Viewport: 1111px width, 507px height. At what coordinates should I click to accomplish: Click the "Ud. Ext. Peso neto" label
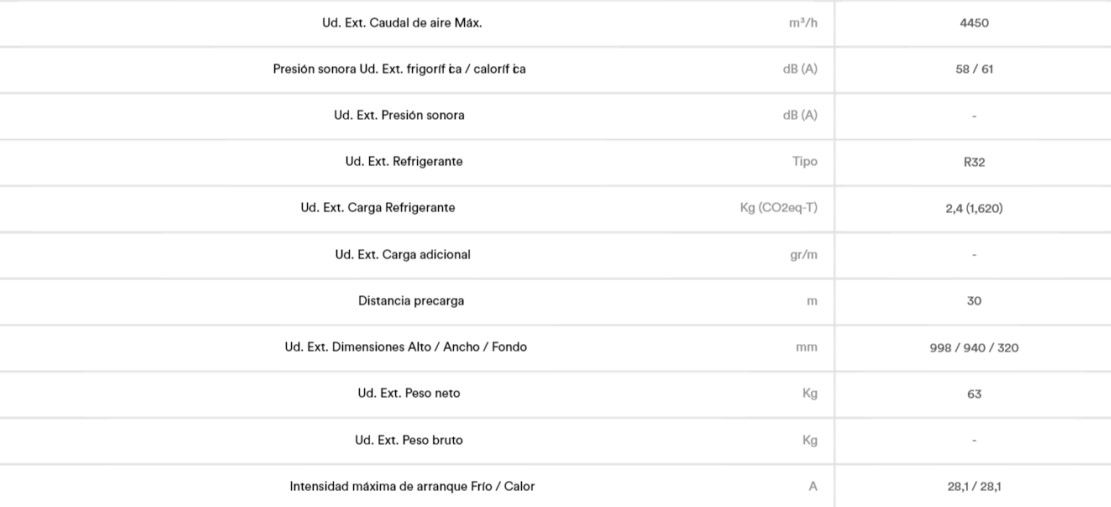click(408, 394)
